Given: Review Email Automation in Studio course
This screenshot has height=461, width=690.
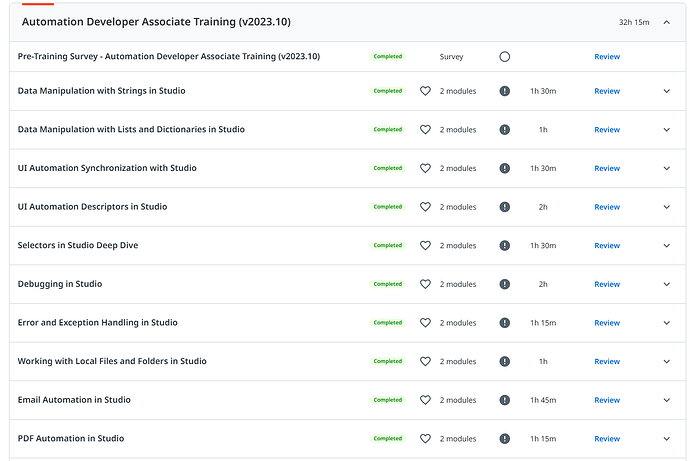Looking at the screenshot, I should pyautogui.click(x=607, y=400).
